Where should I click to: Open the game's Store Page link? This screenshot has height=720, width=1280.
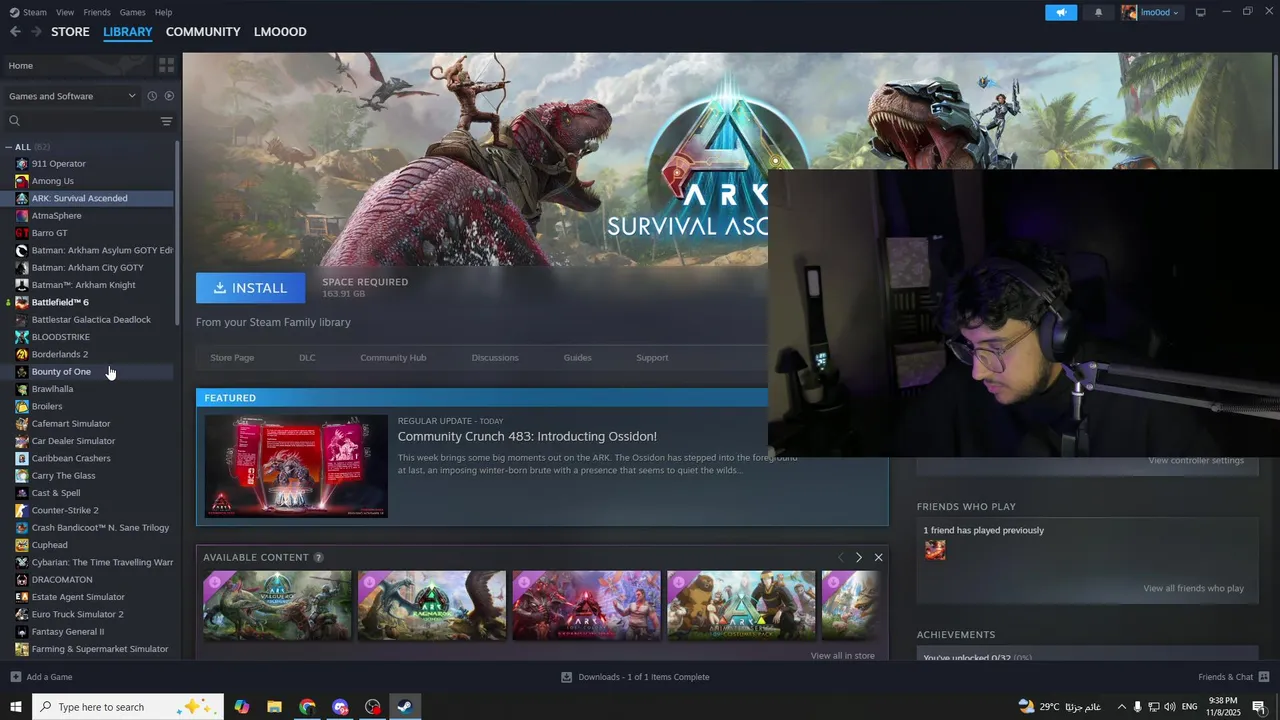pos(232,358)
